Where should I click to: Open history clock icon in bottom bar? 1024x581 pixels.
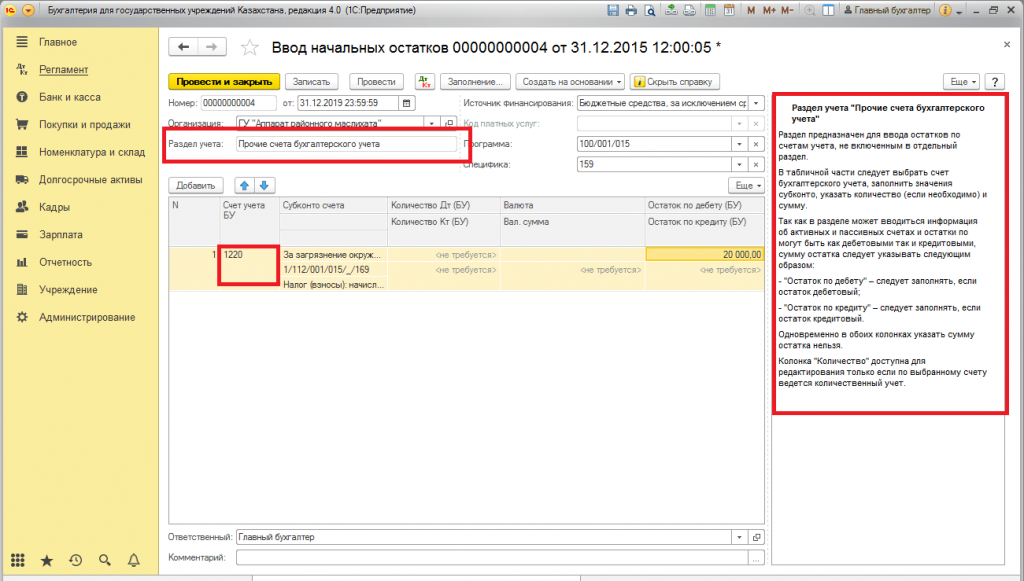tap(75, 560)
